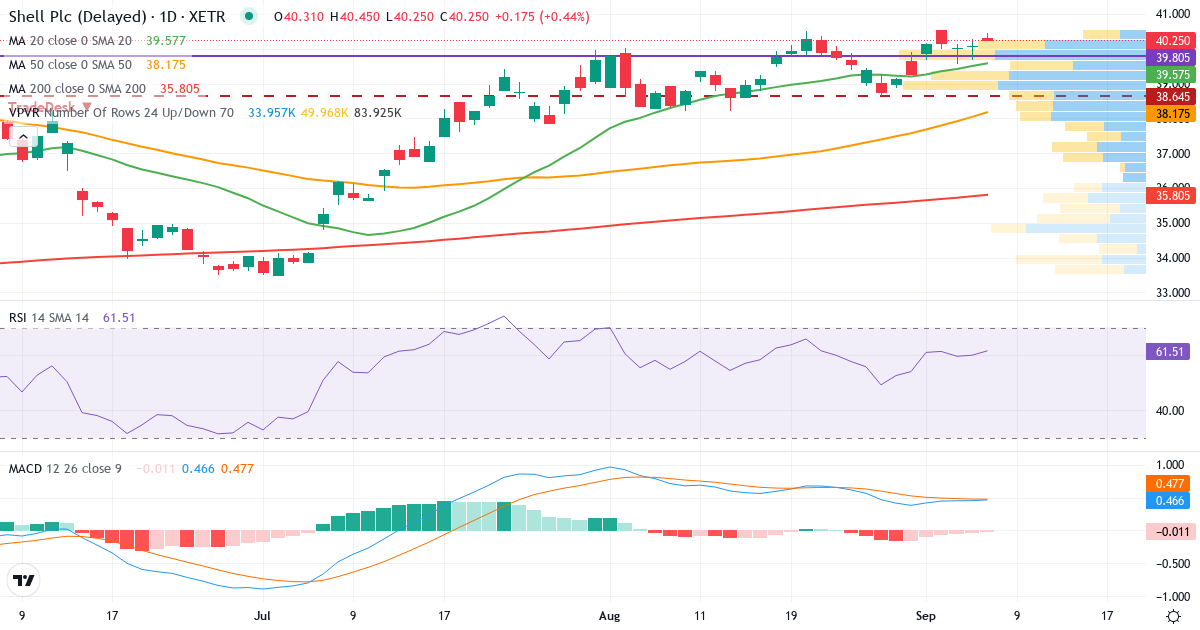The height and width of the screenshot is (630, 1200).
Task: Click the Aug date label
Action: [x=607, y=615]
